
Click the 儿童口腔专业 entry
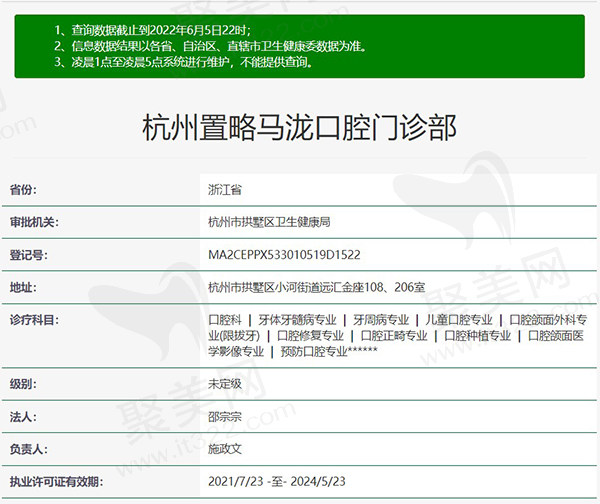pyautogui.click(x=459, y=320)
